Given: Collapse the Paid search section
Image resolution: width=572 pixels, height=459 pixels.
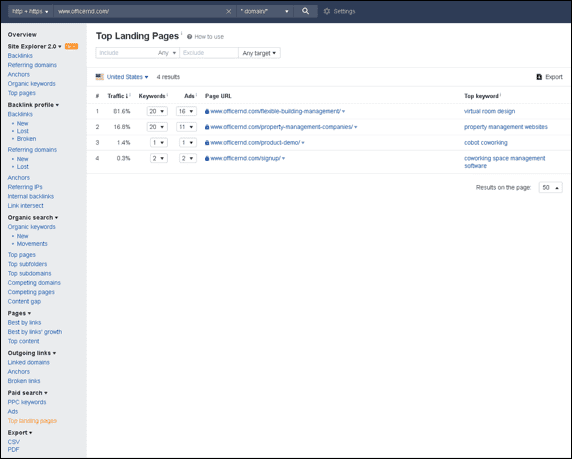Looking at the screenshot, I should click(27, 393).
